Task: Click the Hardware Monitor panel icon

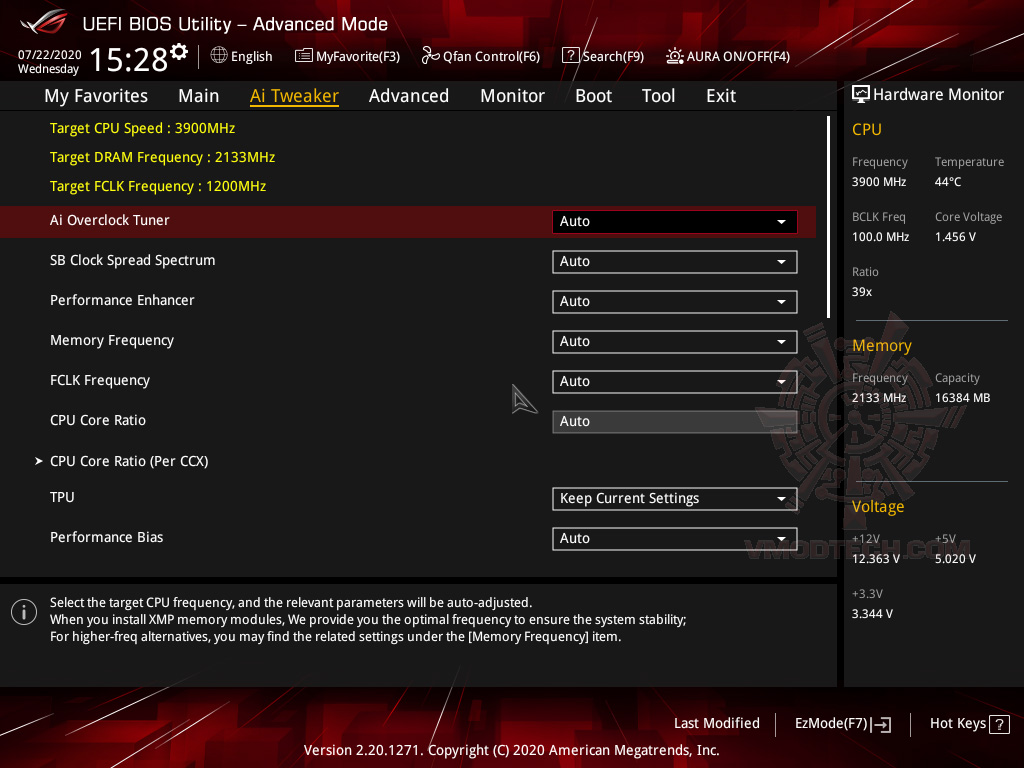Action: pos(861,94)
